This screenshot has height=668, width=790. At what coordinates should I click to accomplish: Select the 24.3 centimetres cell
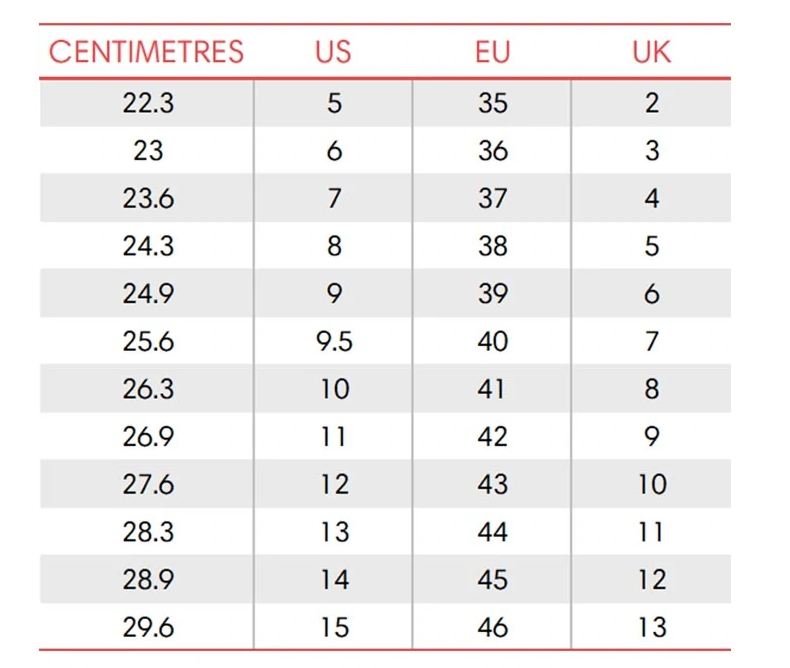pos(148,246)
